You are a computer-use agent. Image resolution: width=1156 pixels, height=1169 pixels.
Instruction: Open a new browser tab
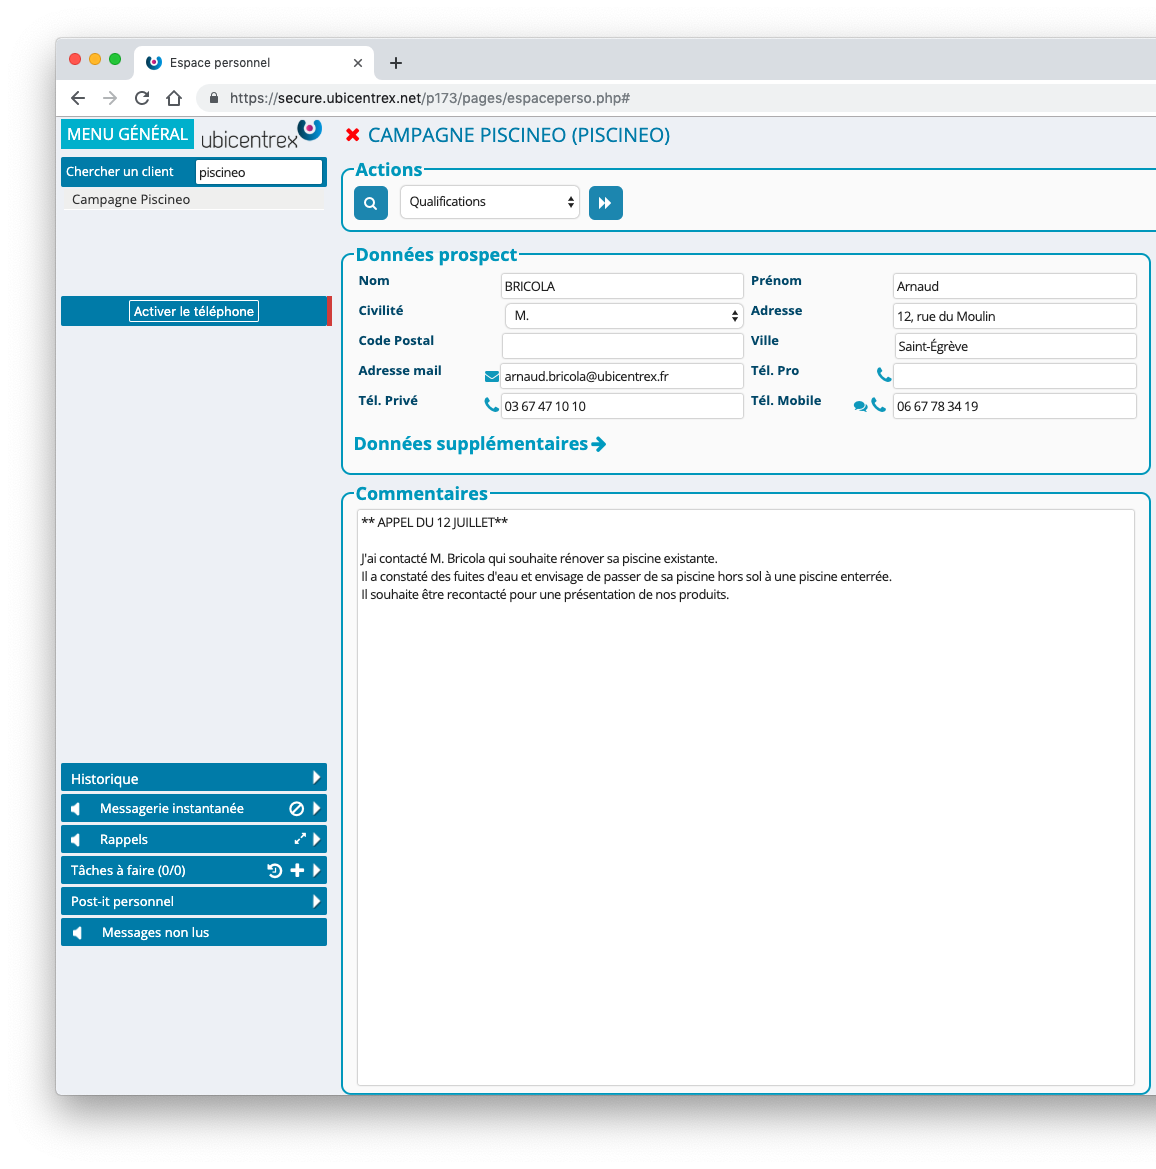(396, 63)
